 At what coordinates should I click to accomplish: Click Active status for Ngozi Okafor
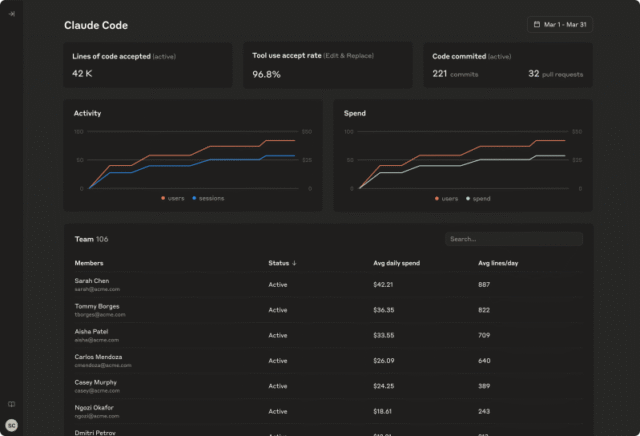278,411
